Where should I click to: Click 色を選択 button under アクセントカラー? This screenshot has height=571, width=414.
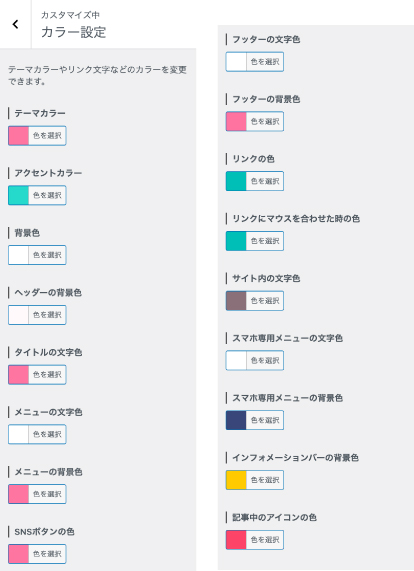pos(47,196)
